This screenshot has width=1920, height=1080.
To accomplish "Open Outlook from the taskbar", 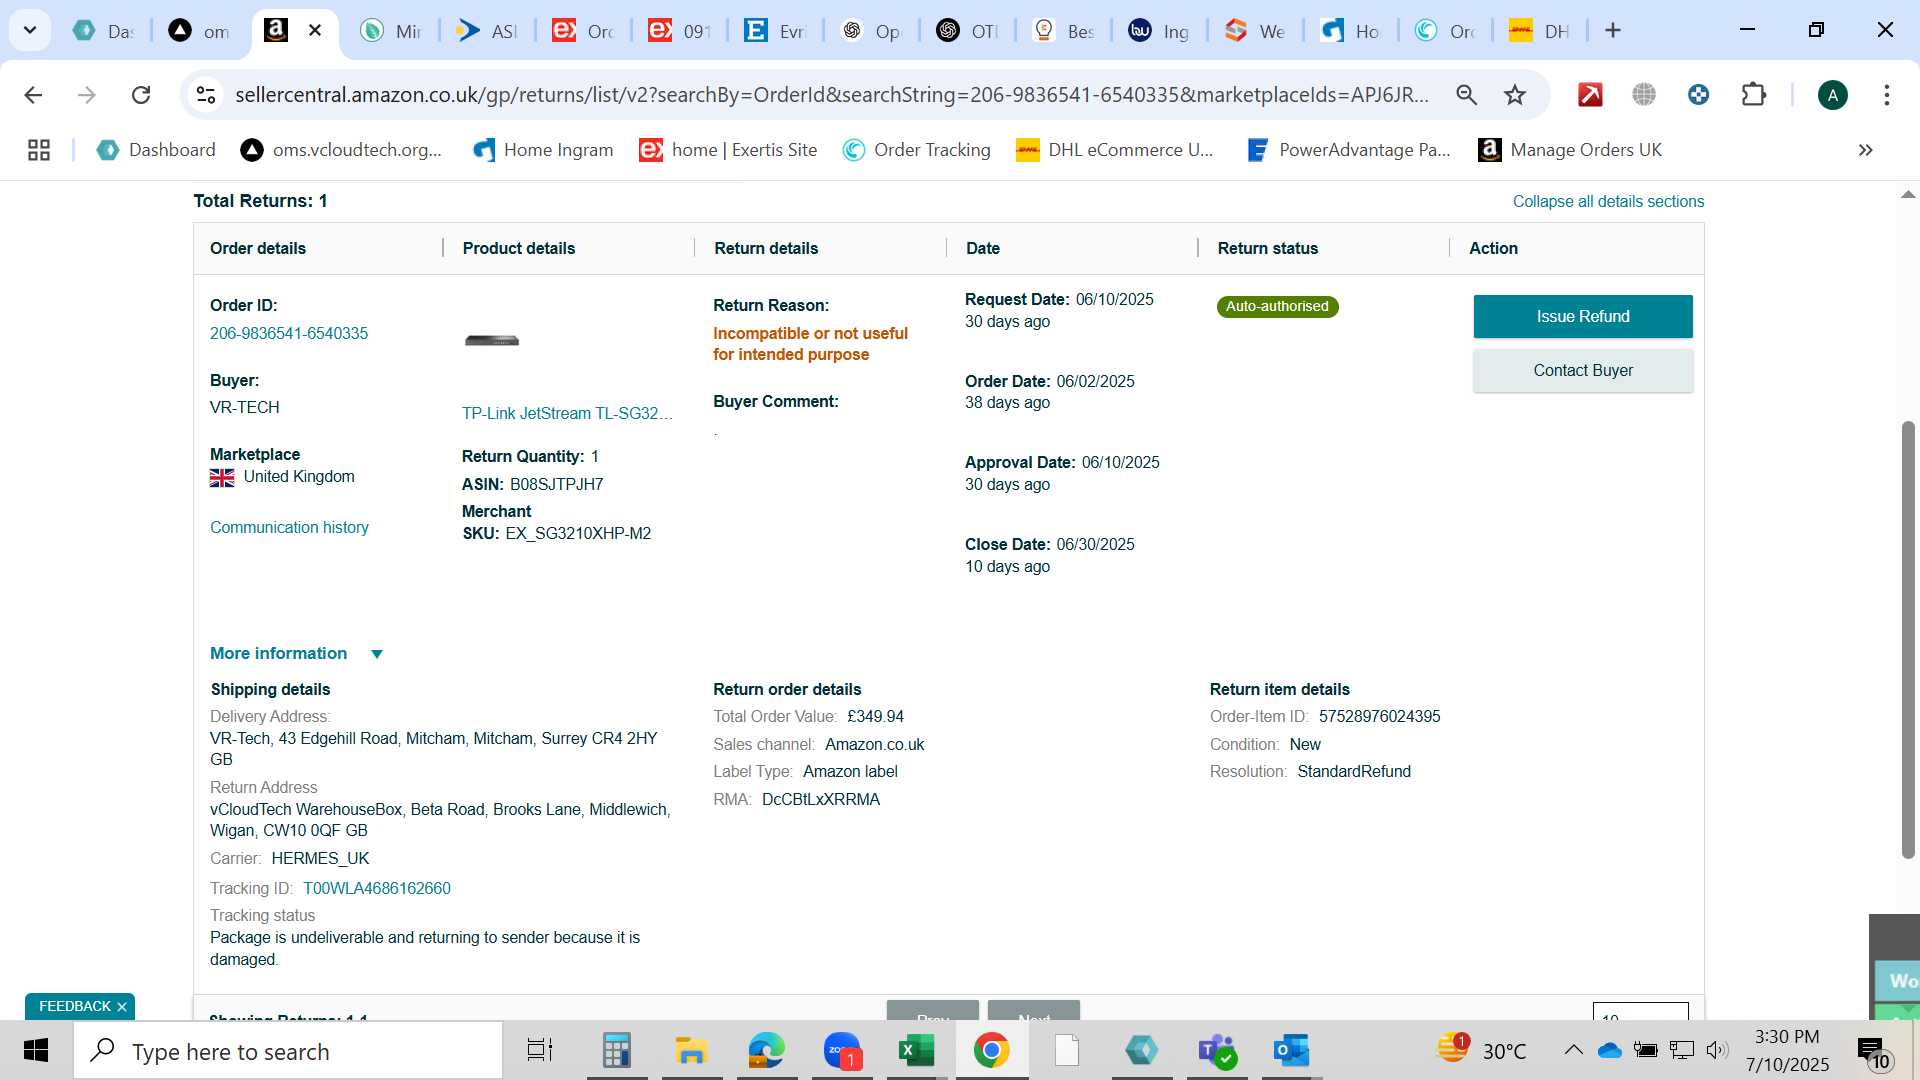I will [1291, 1051].
